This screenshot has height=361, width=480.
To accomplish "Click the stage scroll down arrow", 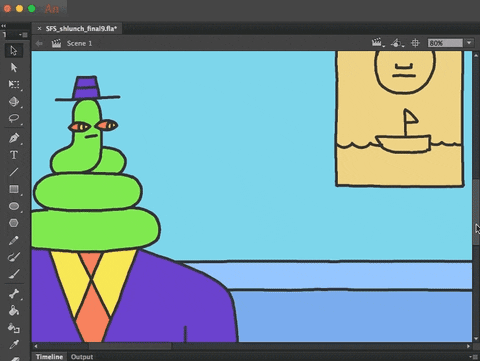I will click(476, 339).
